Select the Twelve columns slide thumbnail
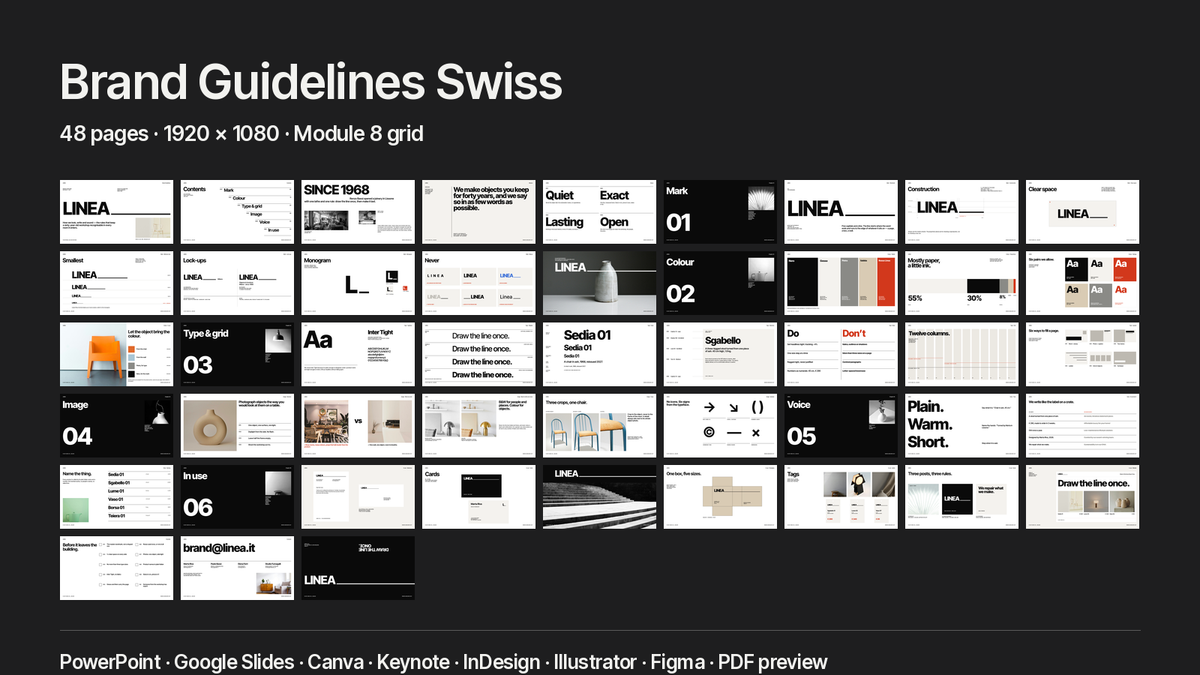Screen dimensions: 1200x675 [x=962, y=354]
